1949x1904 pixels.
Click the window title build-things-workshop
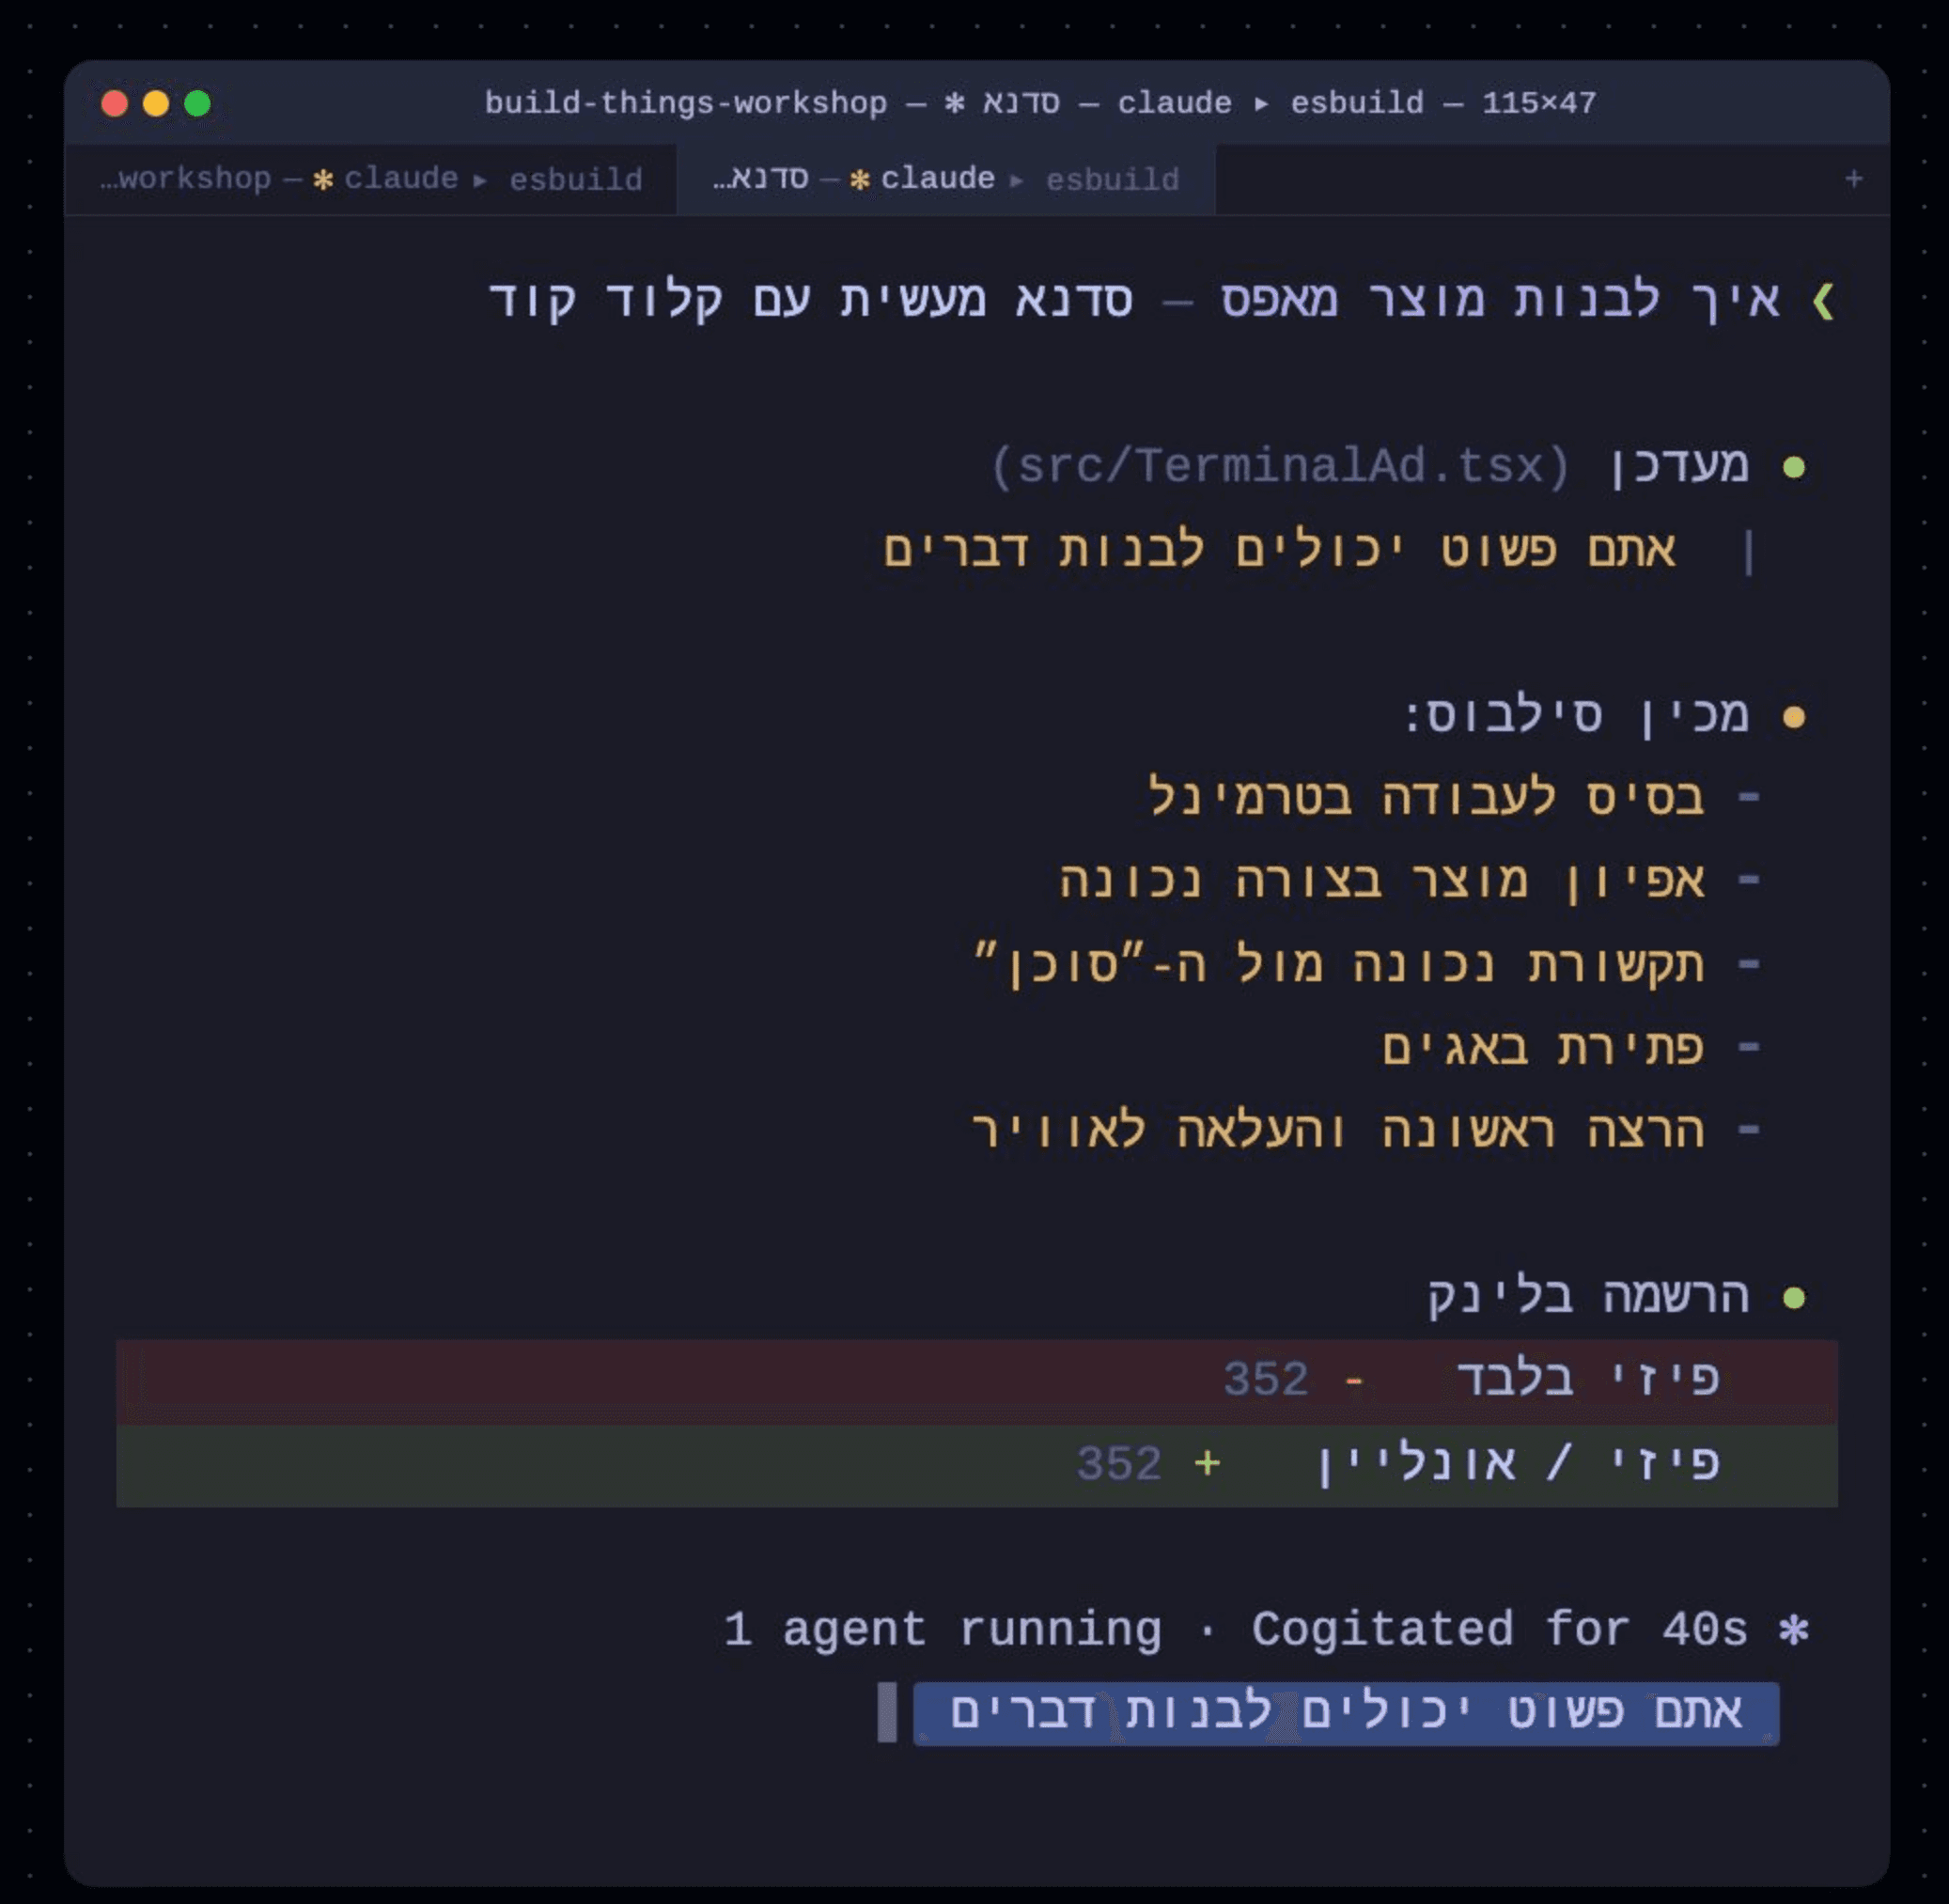click(686, 103)
